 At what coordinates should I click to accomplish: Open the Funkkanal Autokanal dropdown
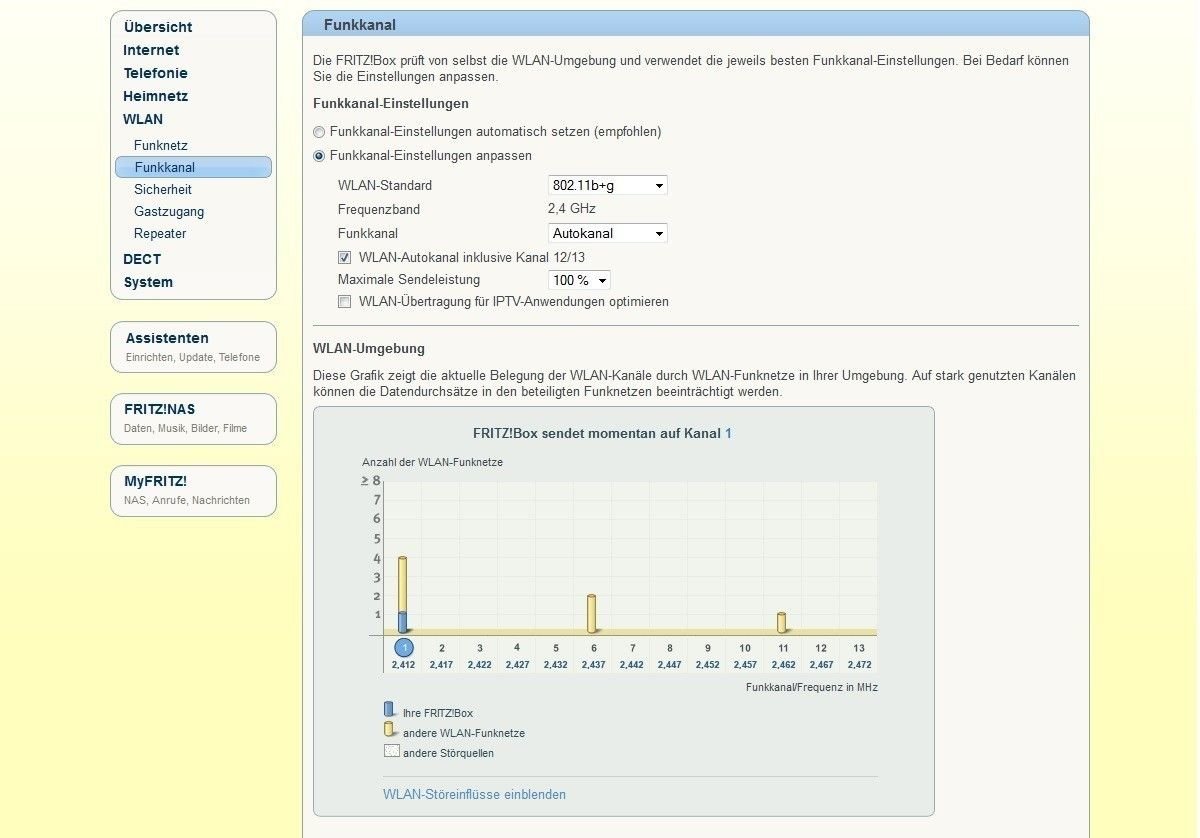(x=608, y=233)
